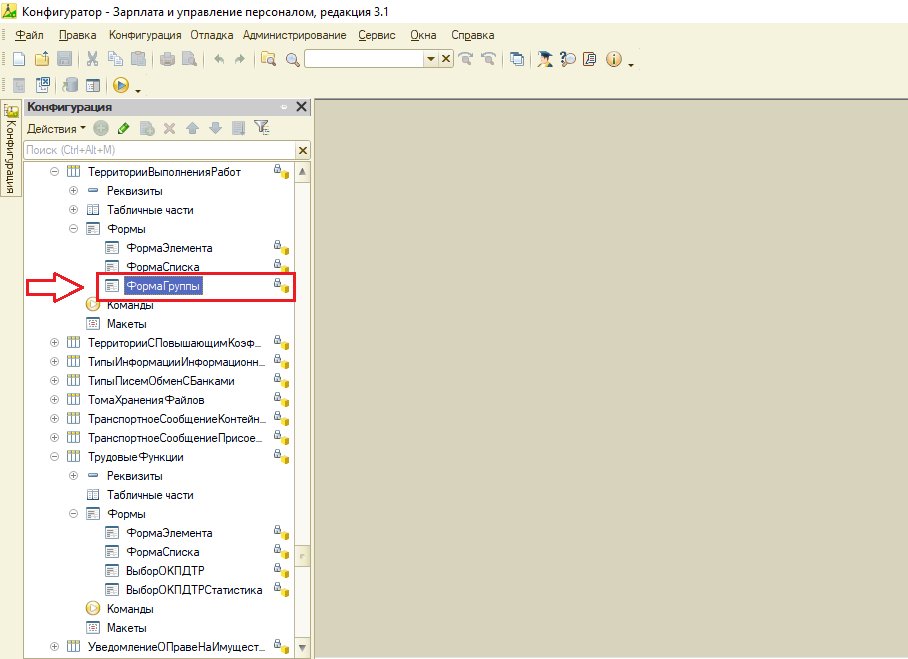The height and width of the screenshot is (659, 908).
Task: Click the configuration window icon next to database icon
Action: coord(93,86)
